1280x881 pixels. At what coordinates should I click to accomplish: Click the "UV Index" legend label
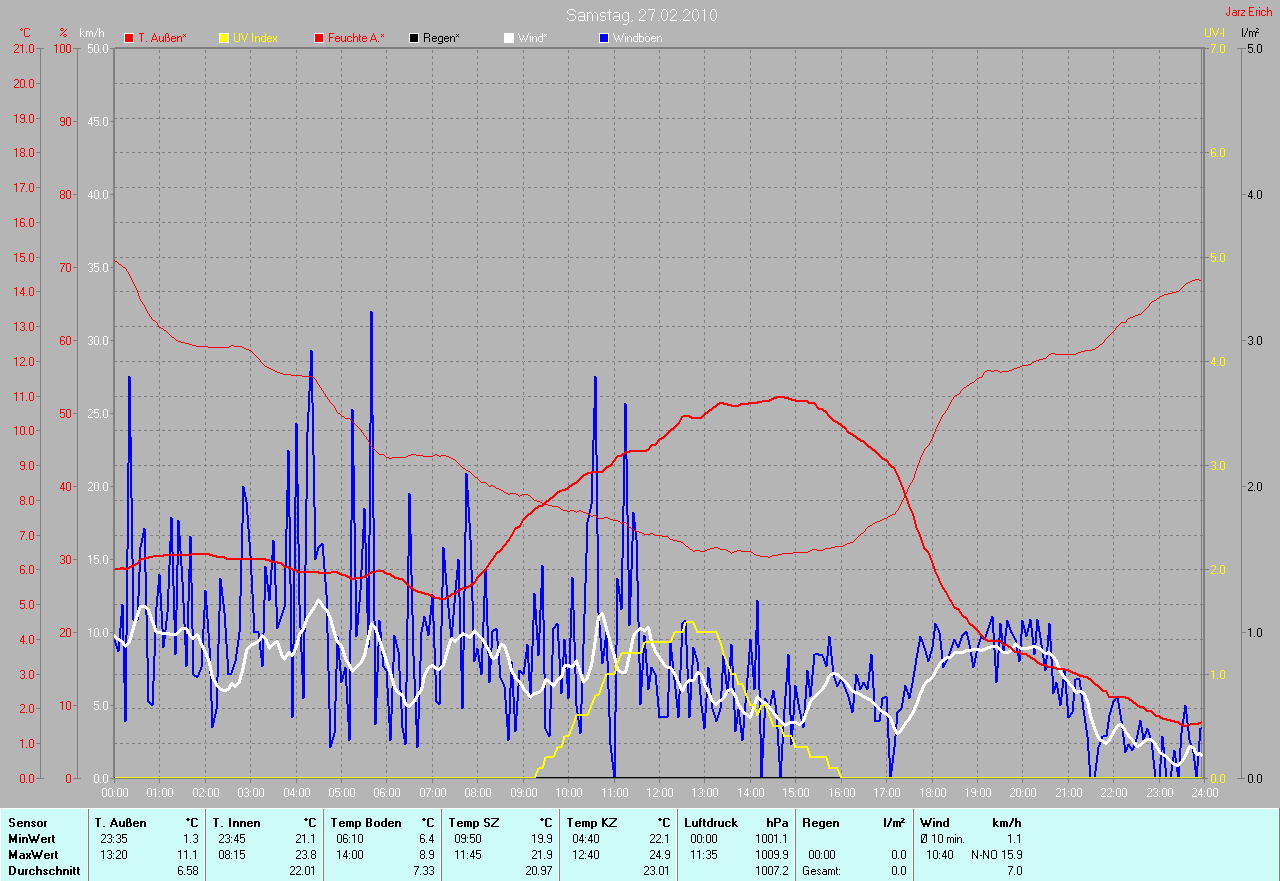pyautogui.click(x=255, y=38)
